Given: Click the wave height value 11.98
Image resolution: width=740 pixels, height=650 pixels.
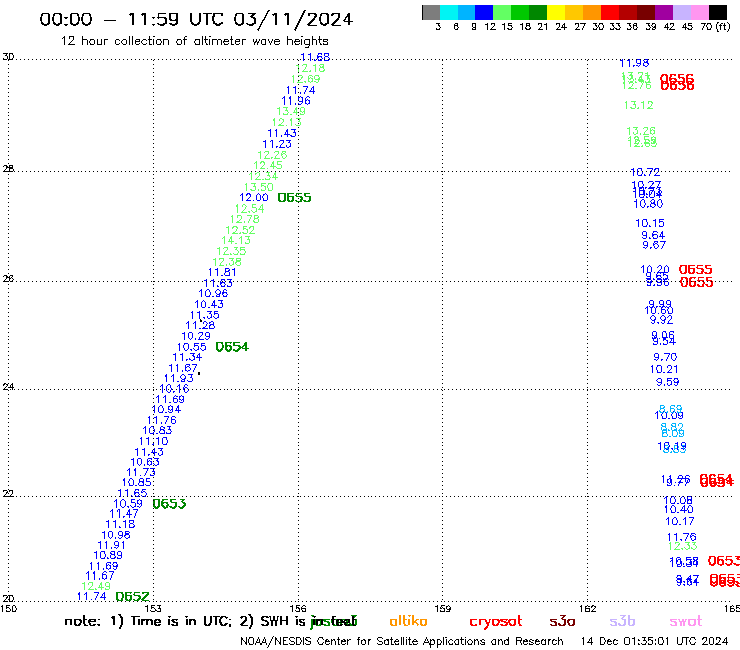Looking at the screenshot, I should pos(634,63).
